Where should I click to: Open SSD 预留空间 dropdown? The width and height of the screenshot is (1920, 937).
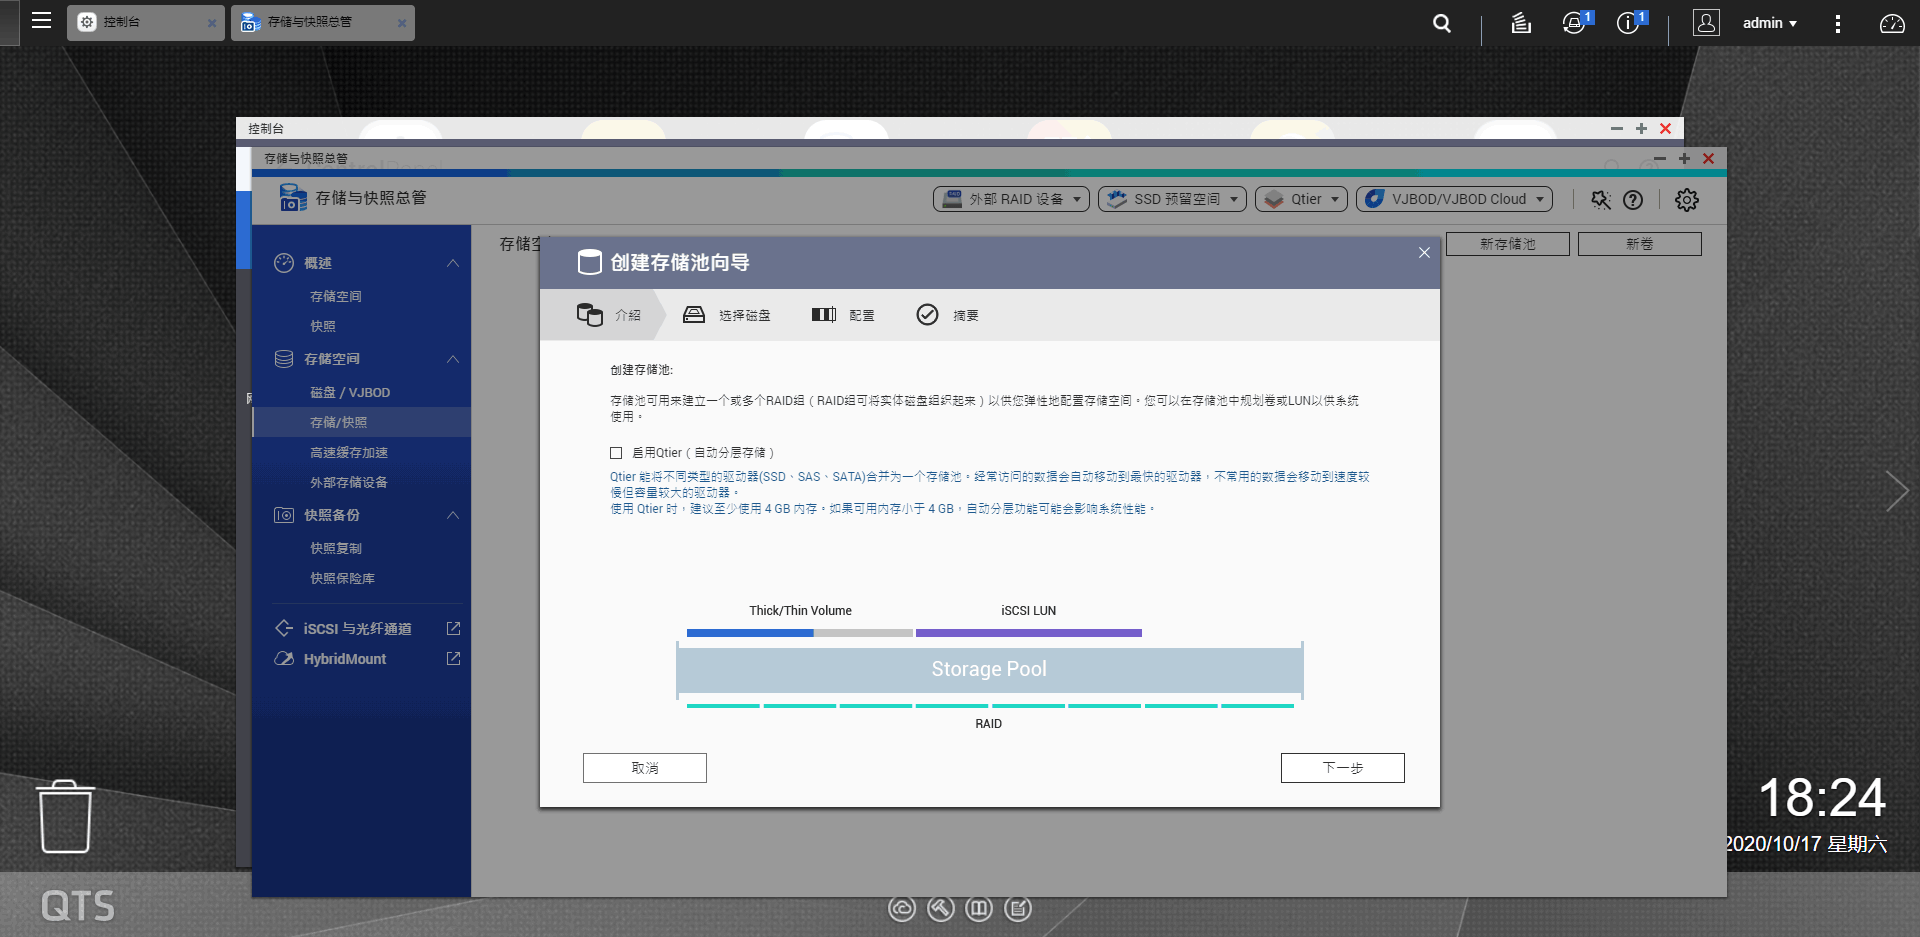tap(1172, 199)
